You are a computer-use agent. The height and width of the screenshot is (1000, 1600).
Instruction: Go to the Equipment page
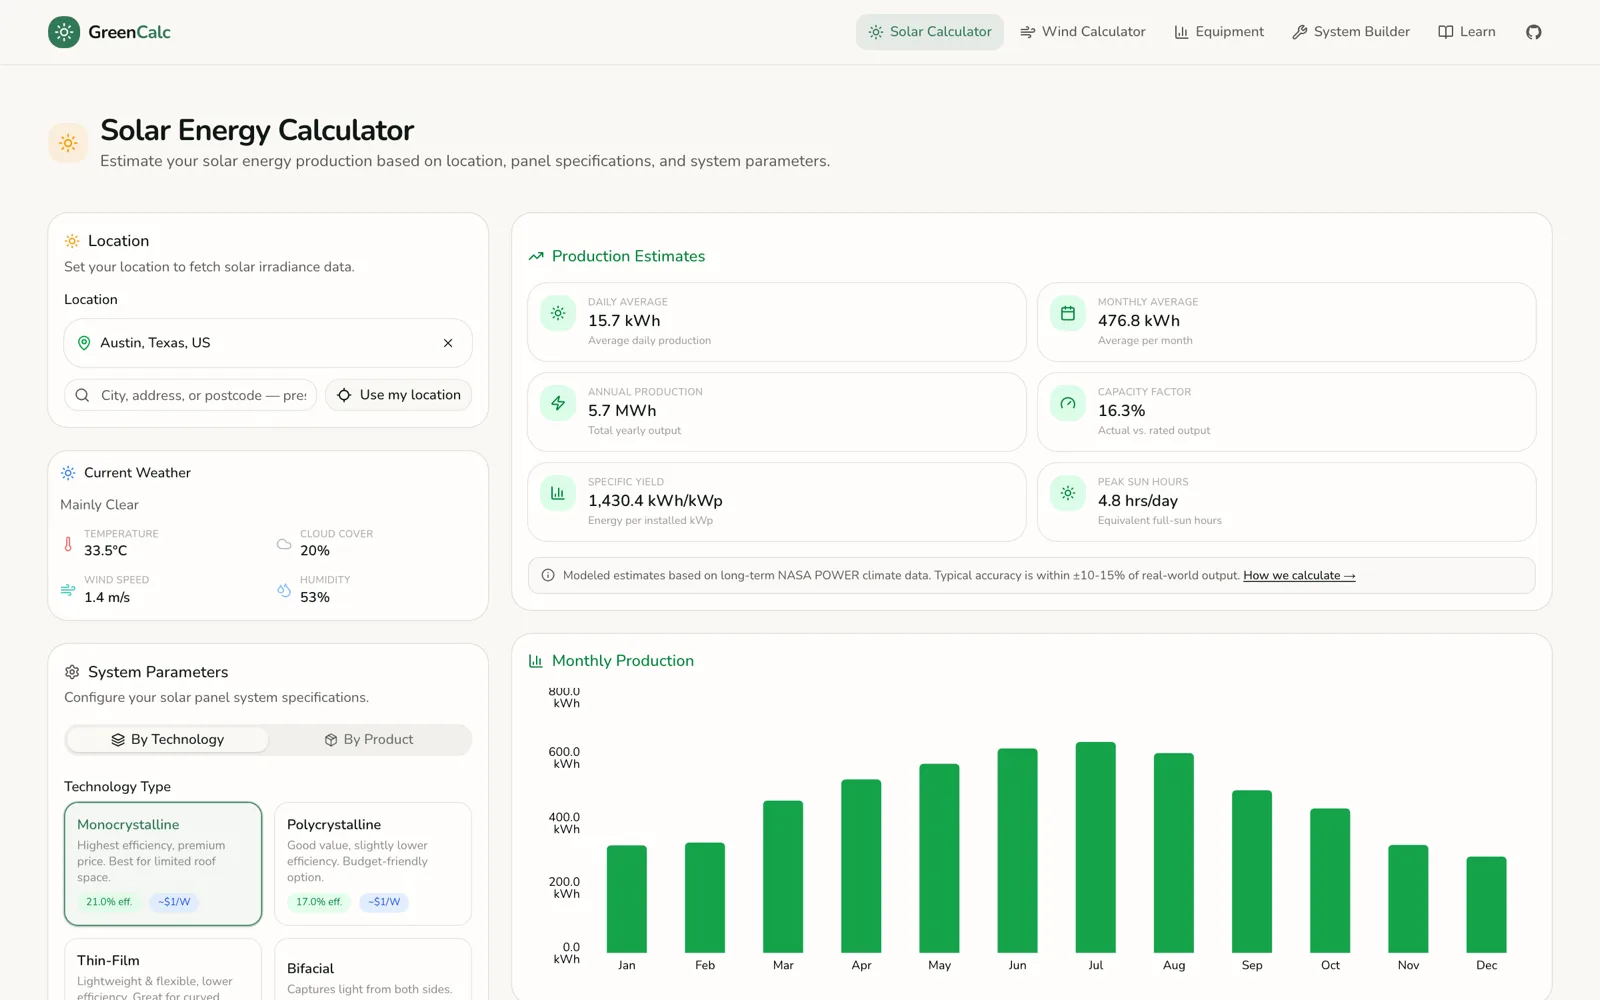click(1218, 32)
